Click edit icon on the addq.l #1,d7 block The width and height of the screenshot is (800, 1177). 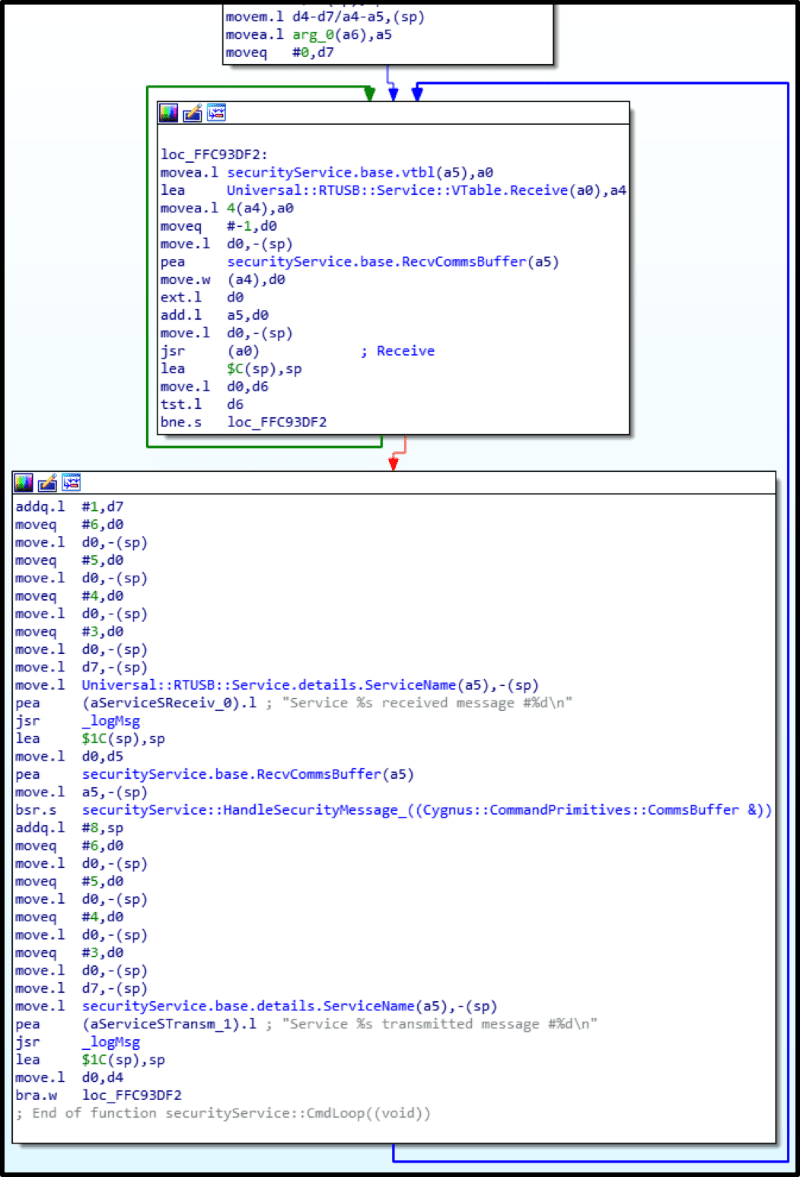tap(47, 483)
